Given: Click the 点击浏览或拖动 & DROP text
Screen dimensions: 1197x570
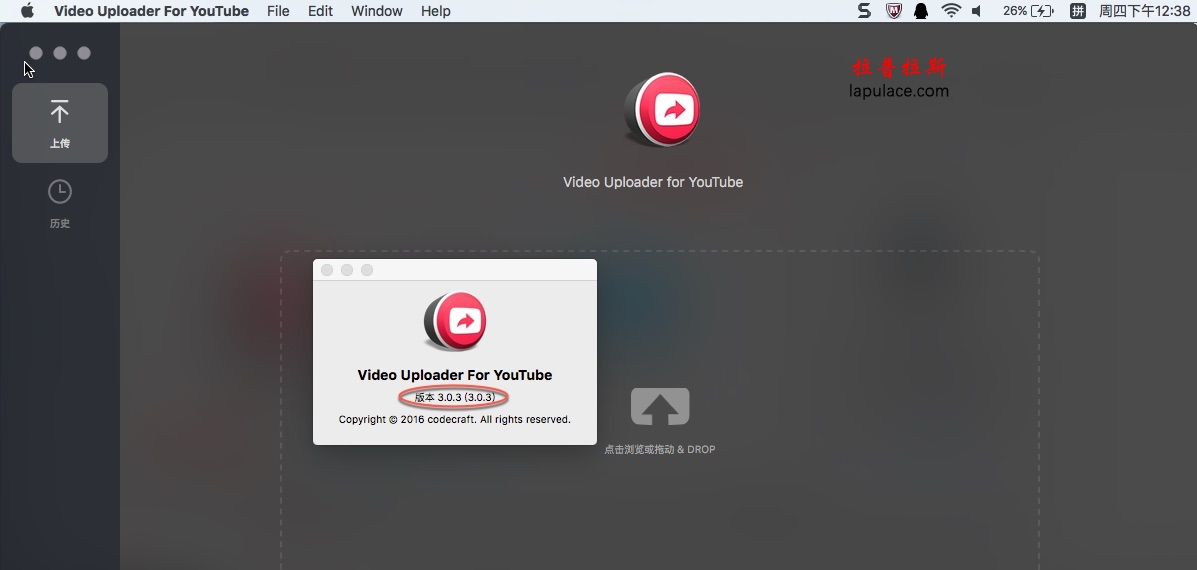Looking at the screenshot, I should (x=660, y=449).
